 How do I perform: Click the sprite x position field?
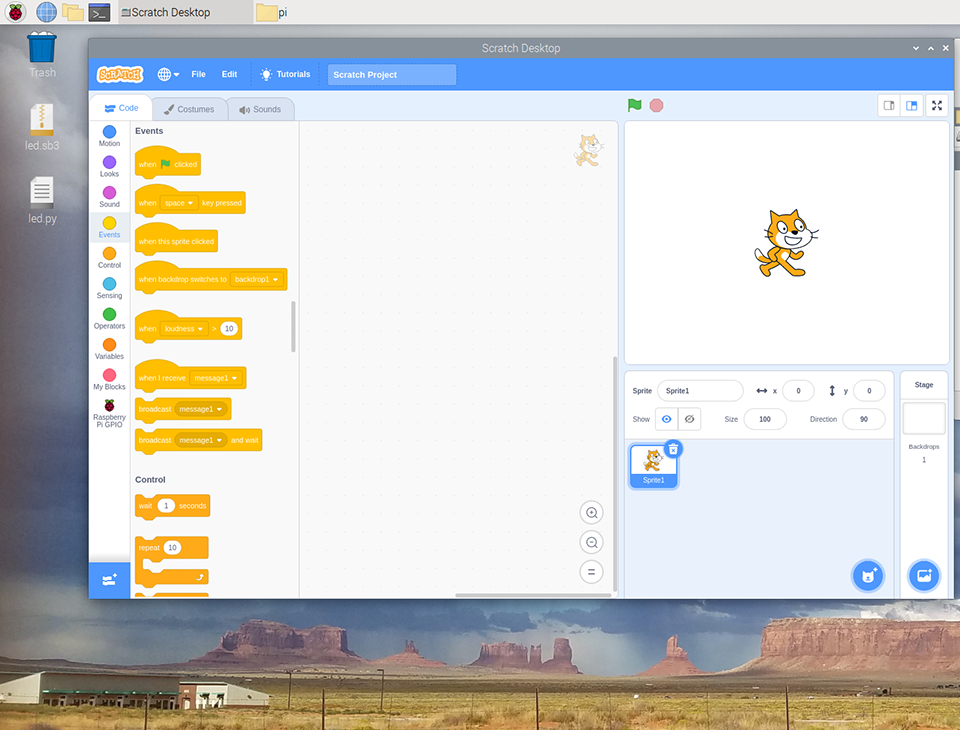click(798, 391)
